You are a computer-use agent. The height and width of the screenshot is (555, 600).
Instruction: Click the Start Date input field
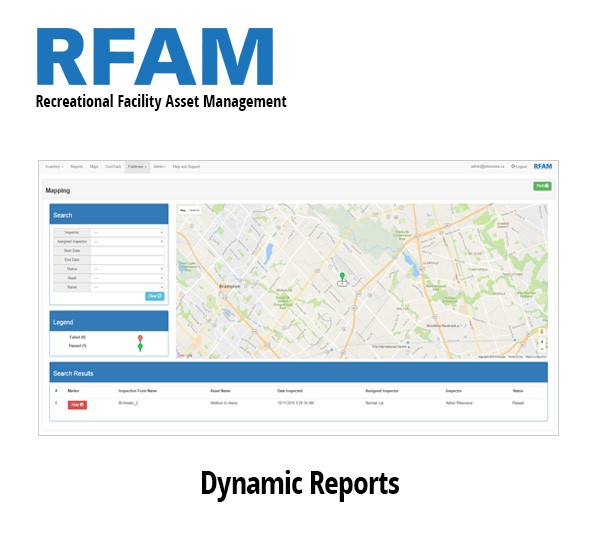tap(127, 250)
